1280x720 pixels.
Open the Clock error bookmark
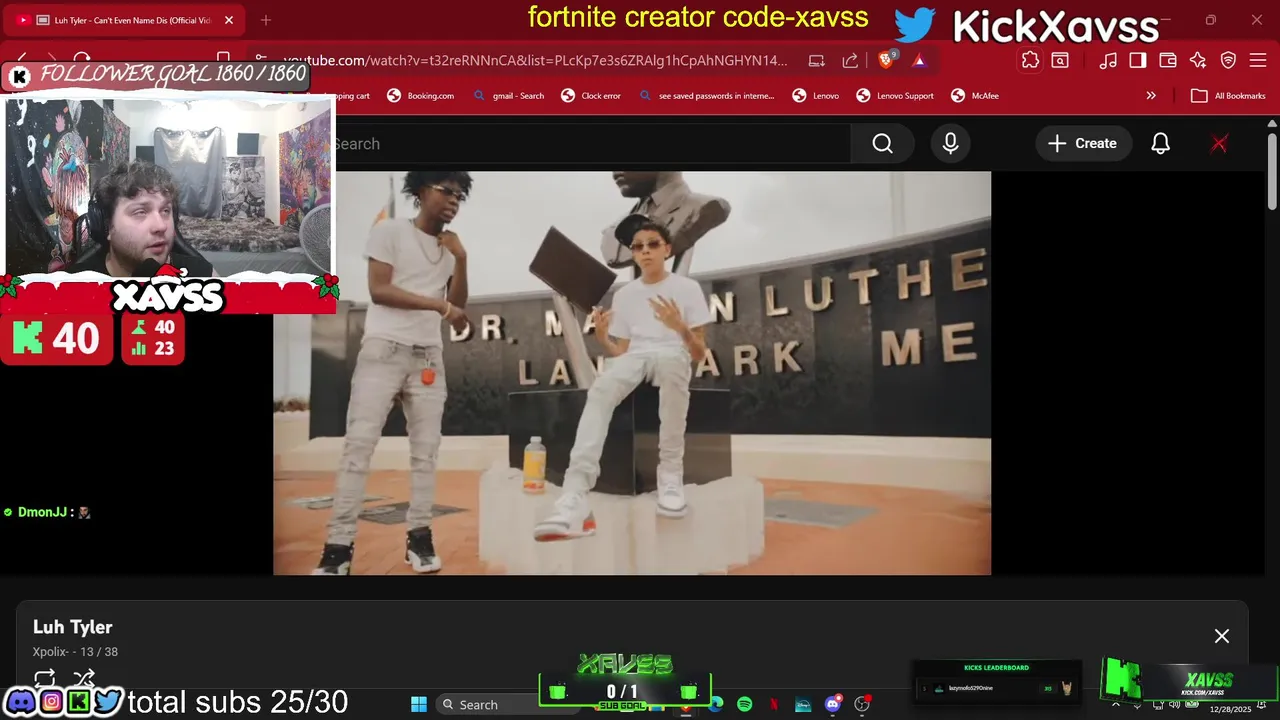coord(590,96)
